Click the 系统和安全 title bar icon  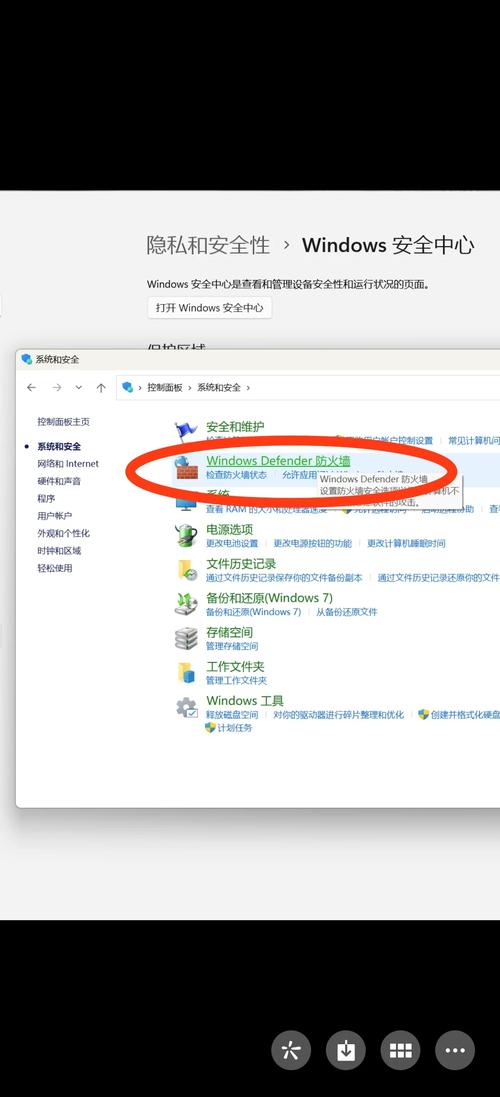point(27,359)
